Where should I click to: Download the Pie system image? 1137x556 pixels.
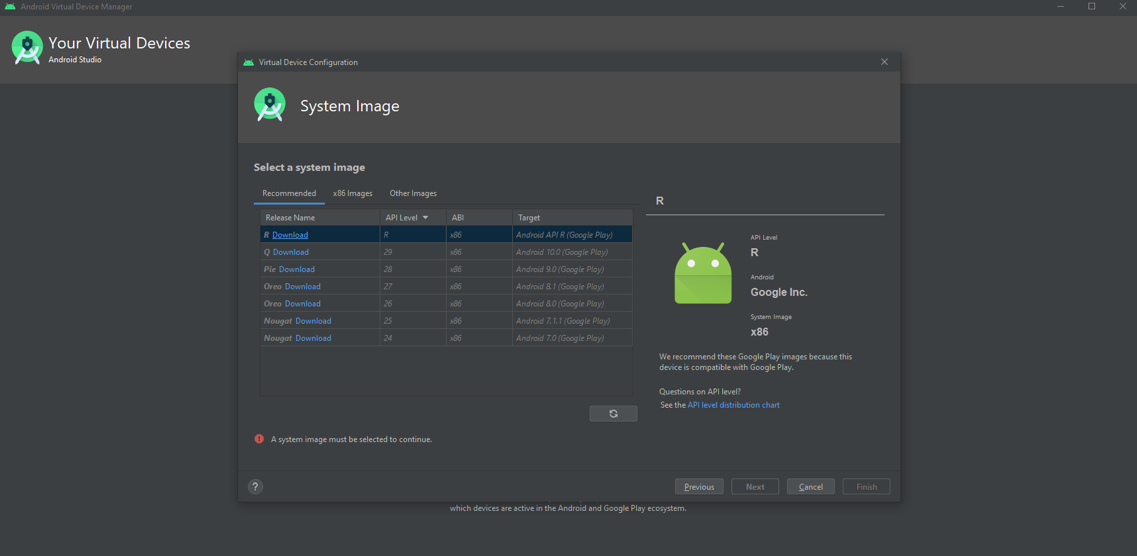pos(297,269)
